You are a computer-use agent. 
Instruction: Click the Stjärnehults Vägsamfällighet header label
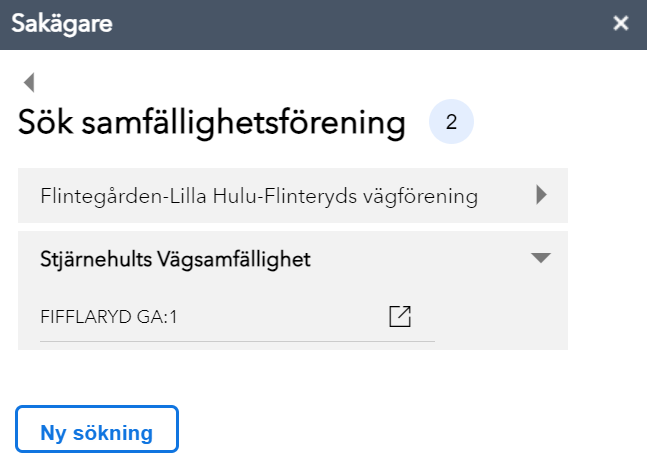coord(175,259)
